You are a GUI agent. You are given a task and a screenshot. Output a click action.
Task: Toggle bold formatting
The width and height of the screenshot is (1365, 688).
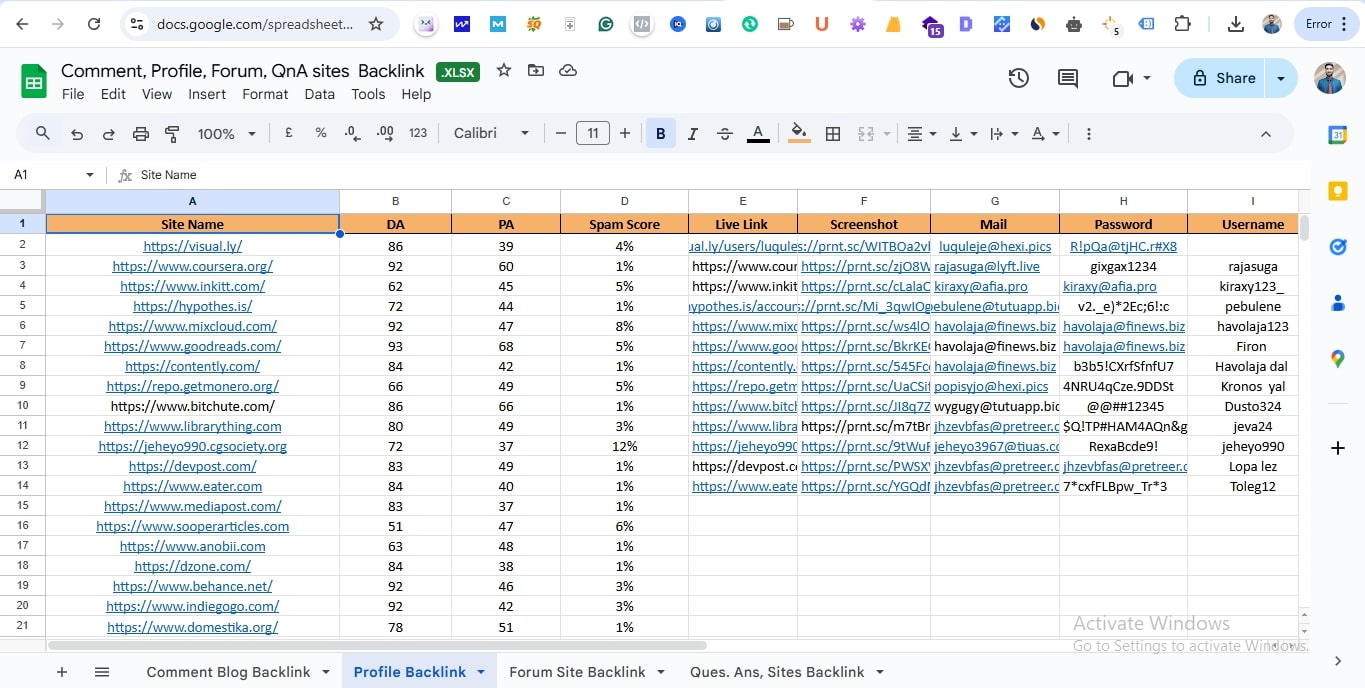pyautogui.click(x=660, y=134)
